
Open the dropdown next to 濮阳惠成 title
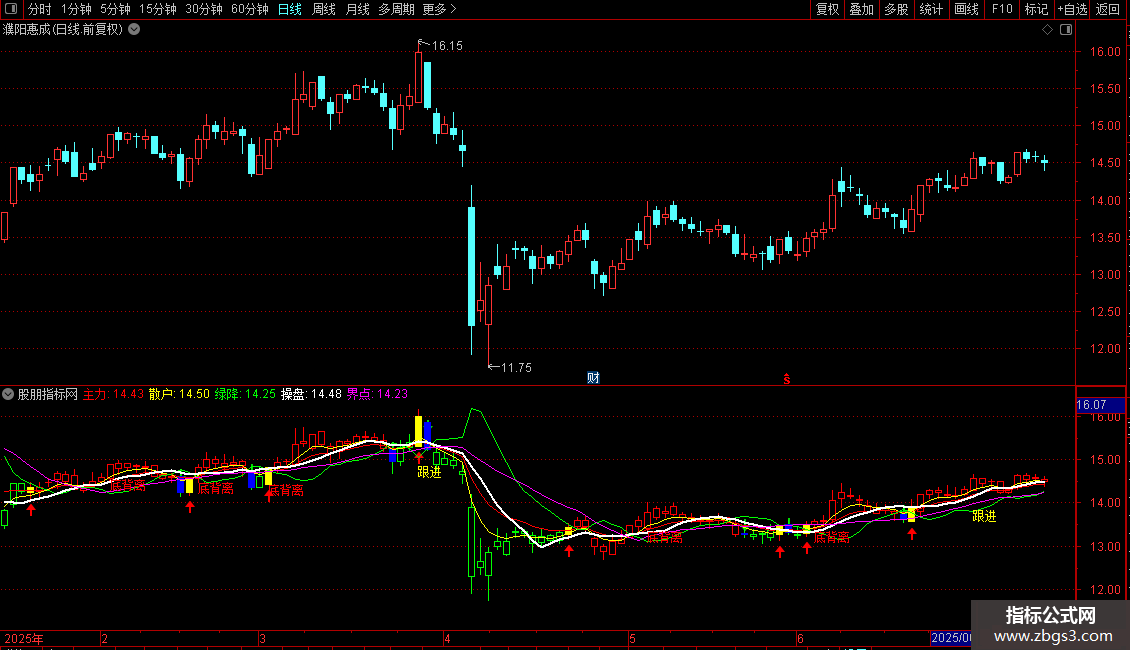point(134,30)
